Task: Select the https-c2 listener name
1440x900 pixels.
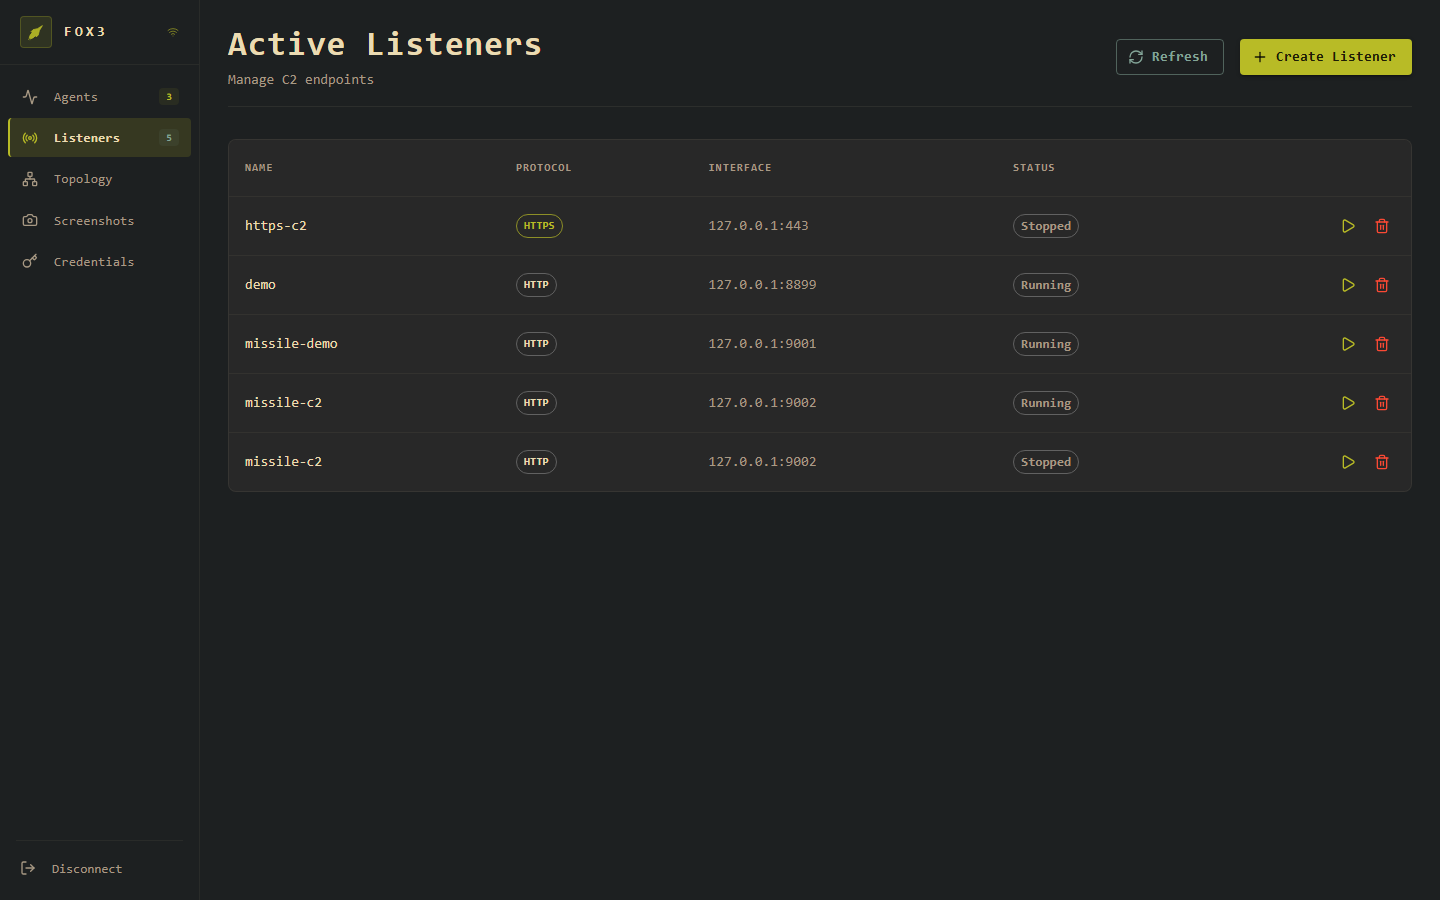Action: click(x=276, y=226)
